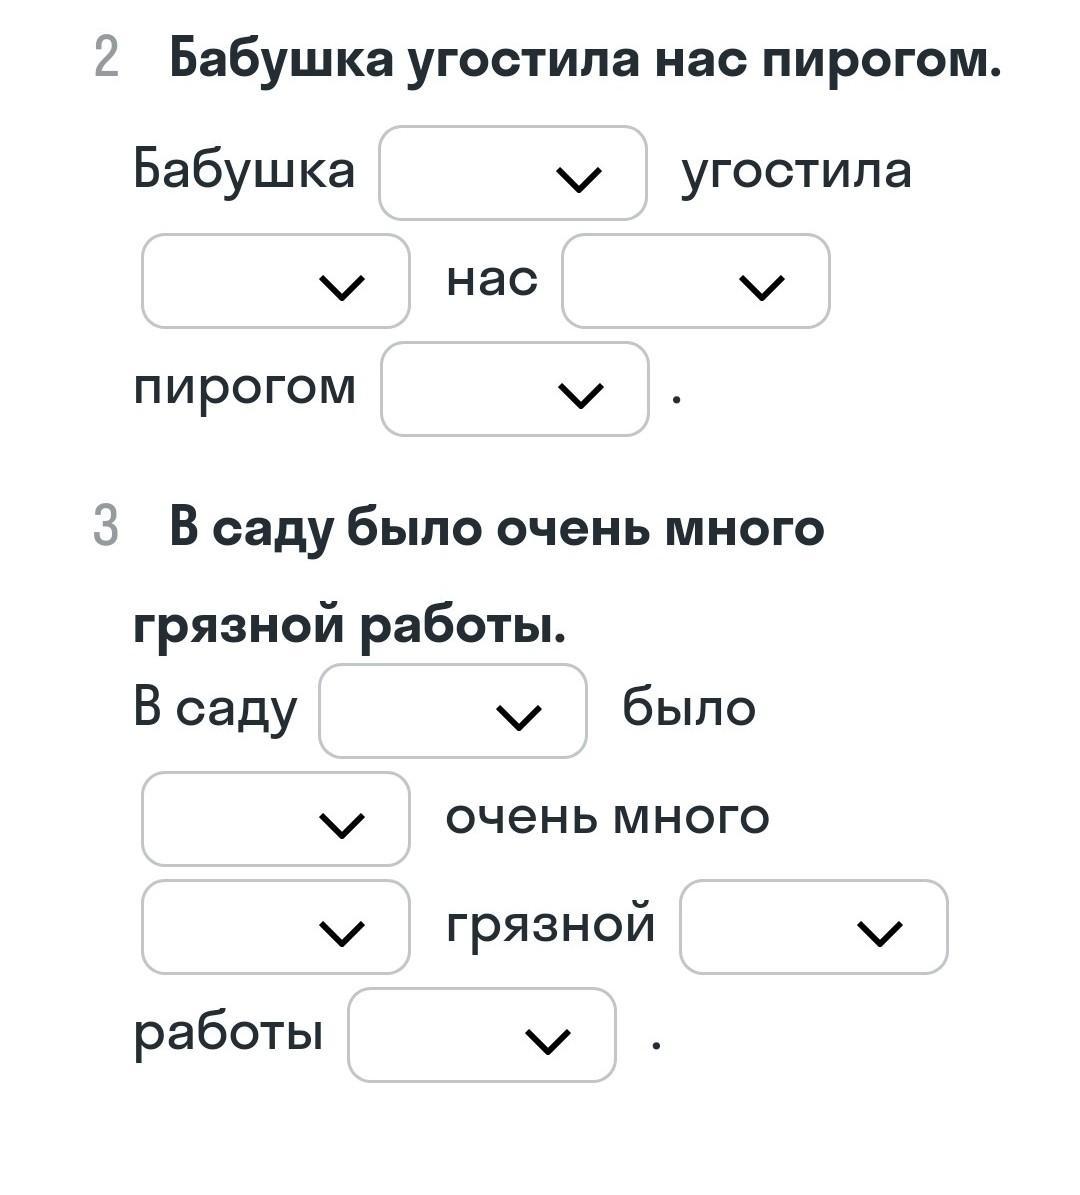
Task: Open the dropdown after the word работы
Action: [x=481, y=1035]
